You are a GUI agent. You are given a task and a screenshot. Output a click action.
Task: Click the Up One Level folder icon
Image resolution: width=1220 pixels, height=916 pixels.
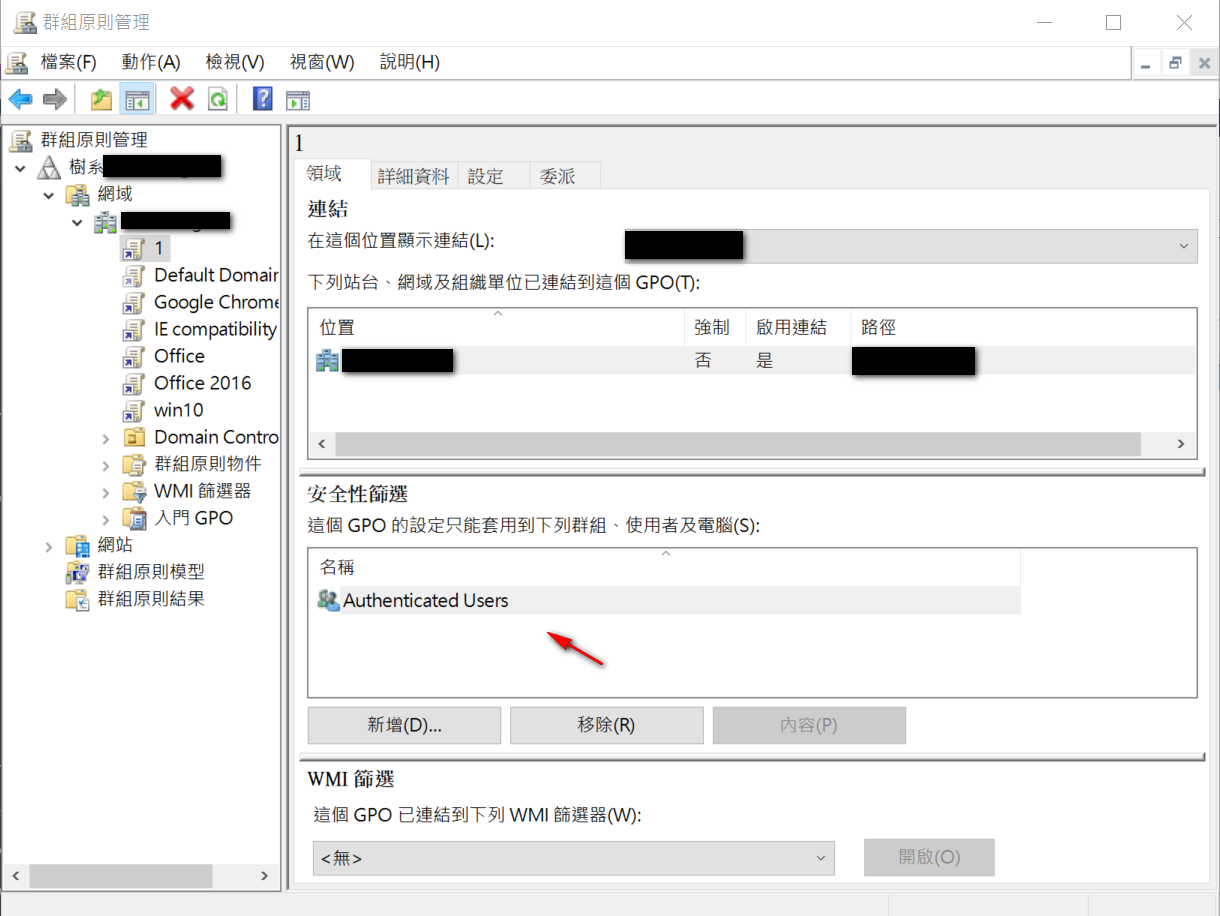(101, 99)
